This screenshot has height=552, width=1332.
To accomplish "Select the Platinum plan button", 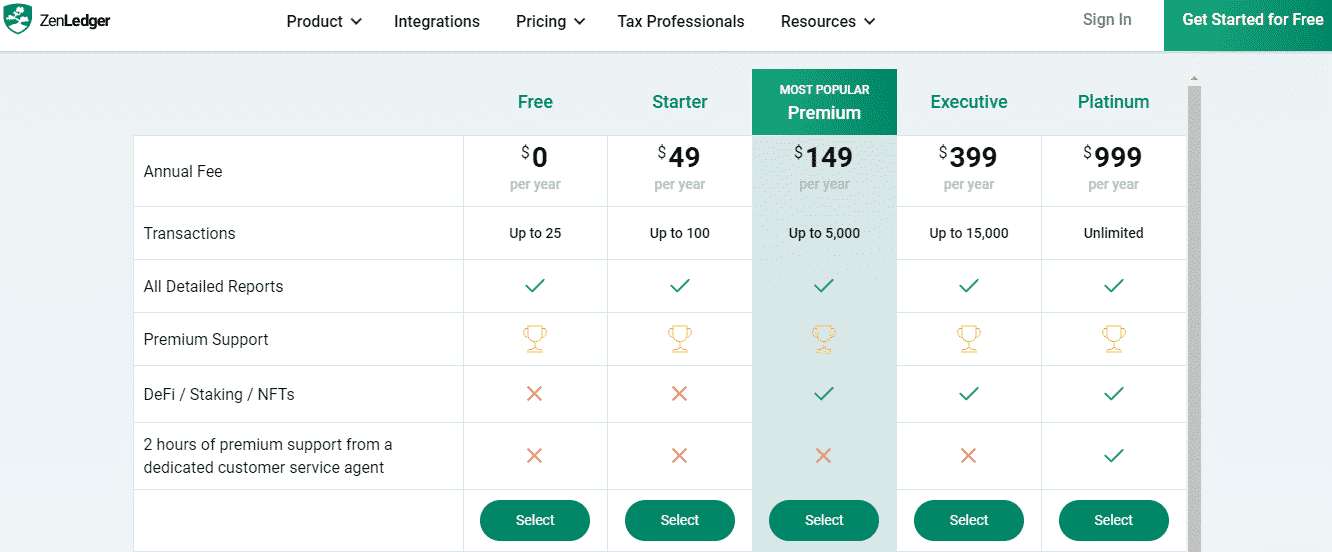I will pos(1114,520).
